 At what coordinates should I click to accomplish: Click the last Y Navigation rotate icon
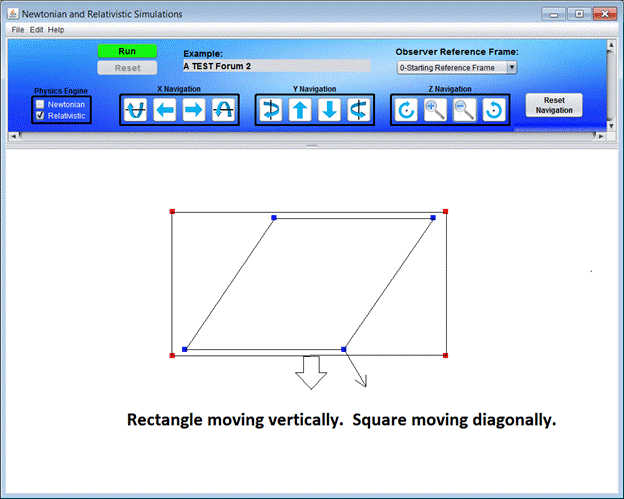pos(358,110)
